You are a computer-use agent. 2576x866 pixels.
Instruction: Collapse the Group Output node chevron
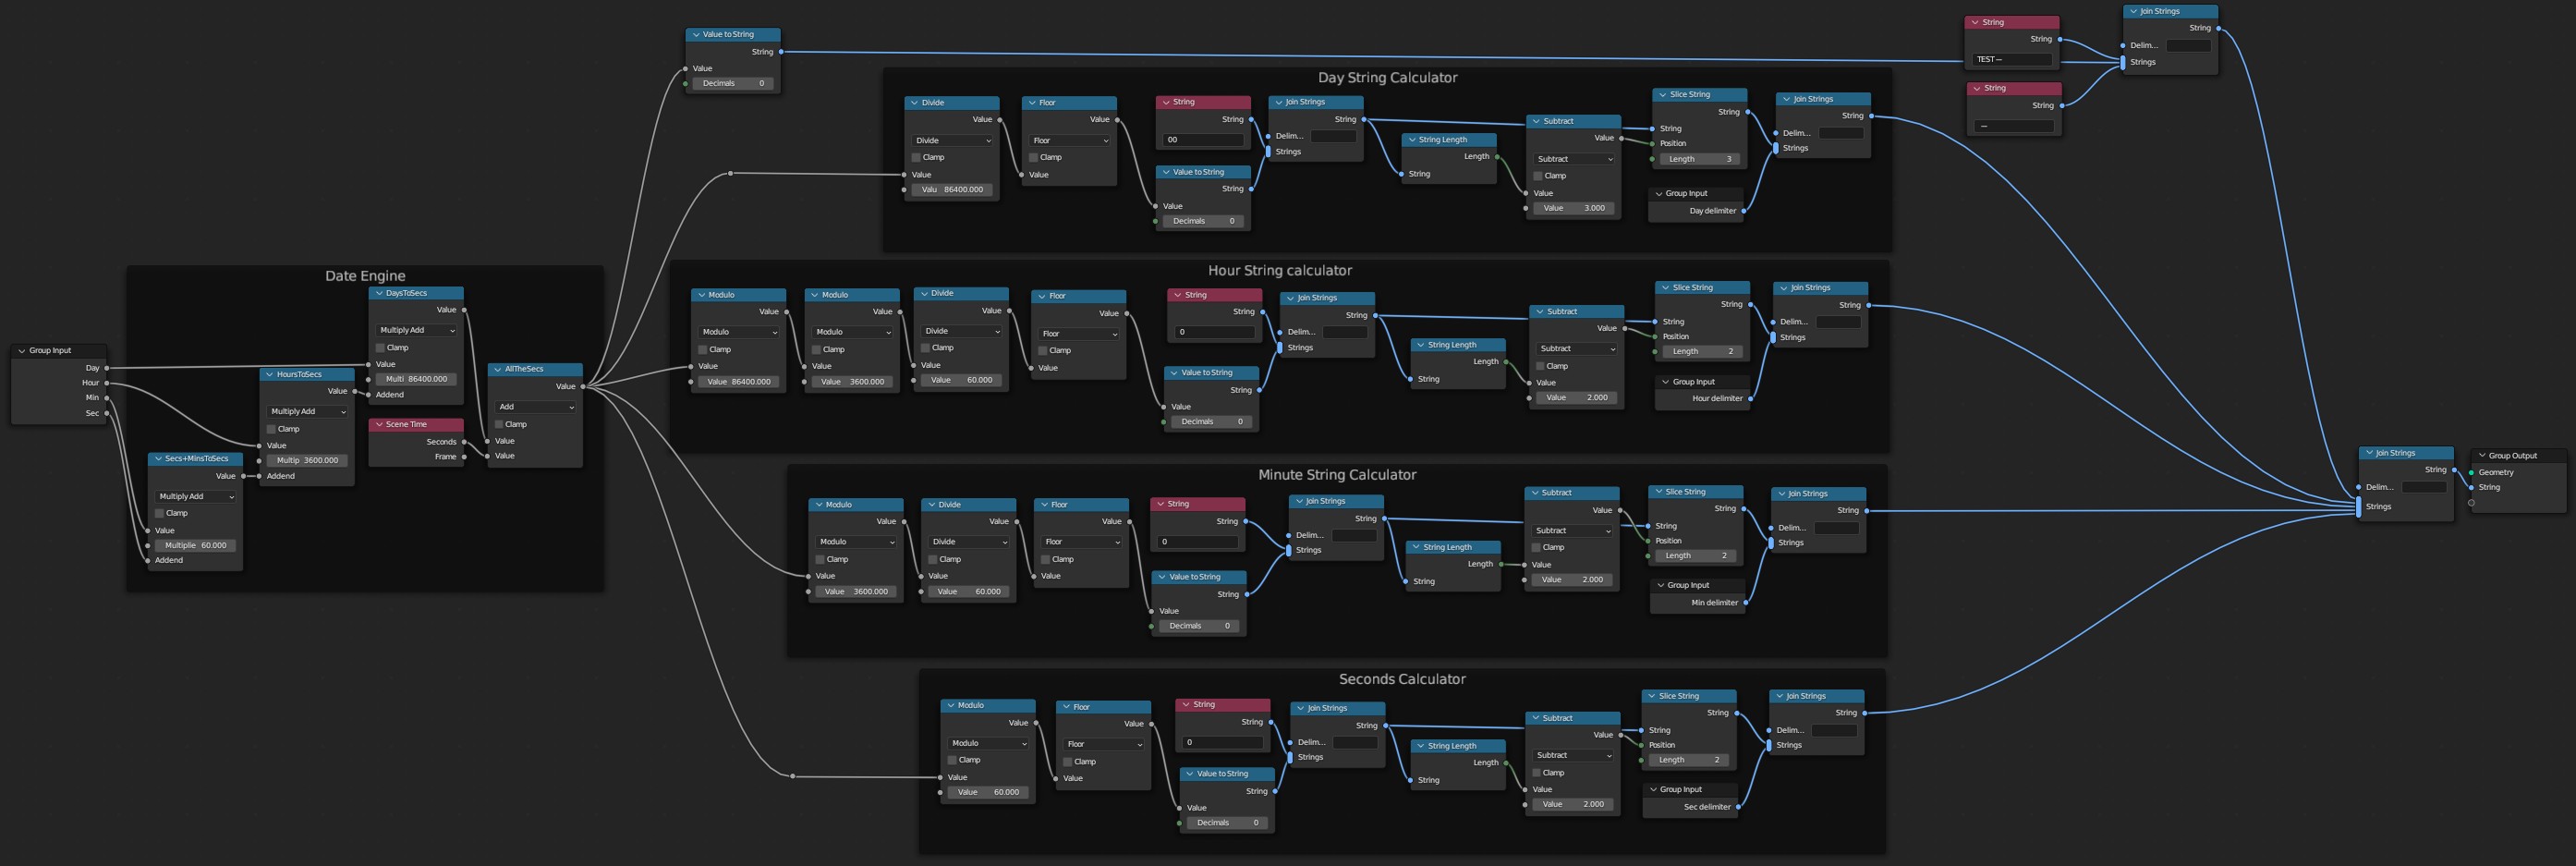[x=2482, y=456]
